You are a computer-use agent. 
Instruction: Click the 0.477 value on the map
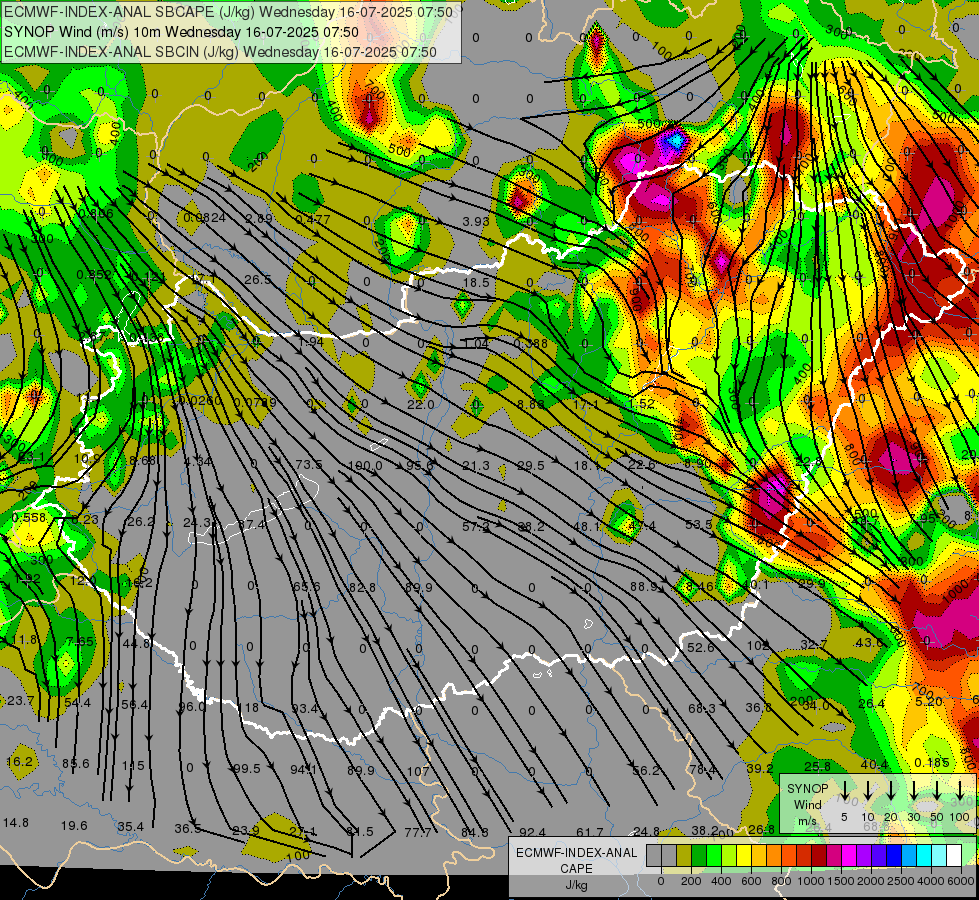(x=313, y=219)
